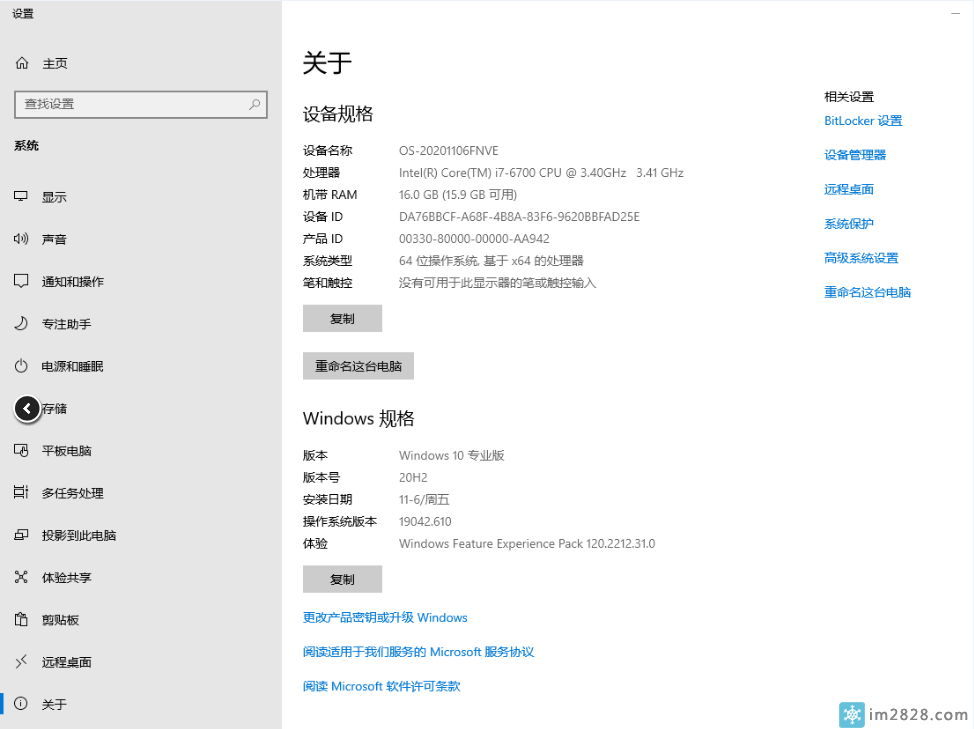Click the search magnifier icon
Screen dimensions: 974x729
(x=254, y=104)
